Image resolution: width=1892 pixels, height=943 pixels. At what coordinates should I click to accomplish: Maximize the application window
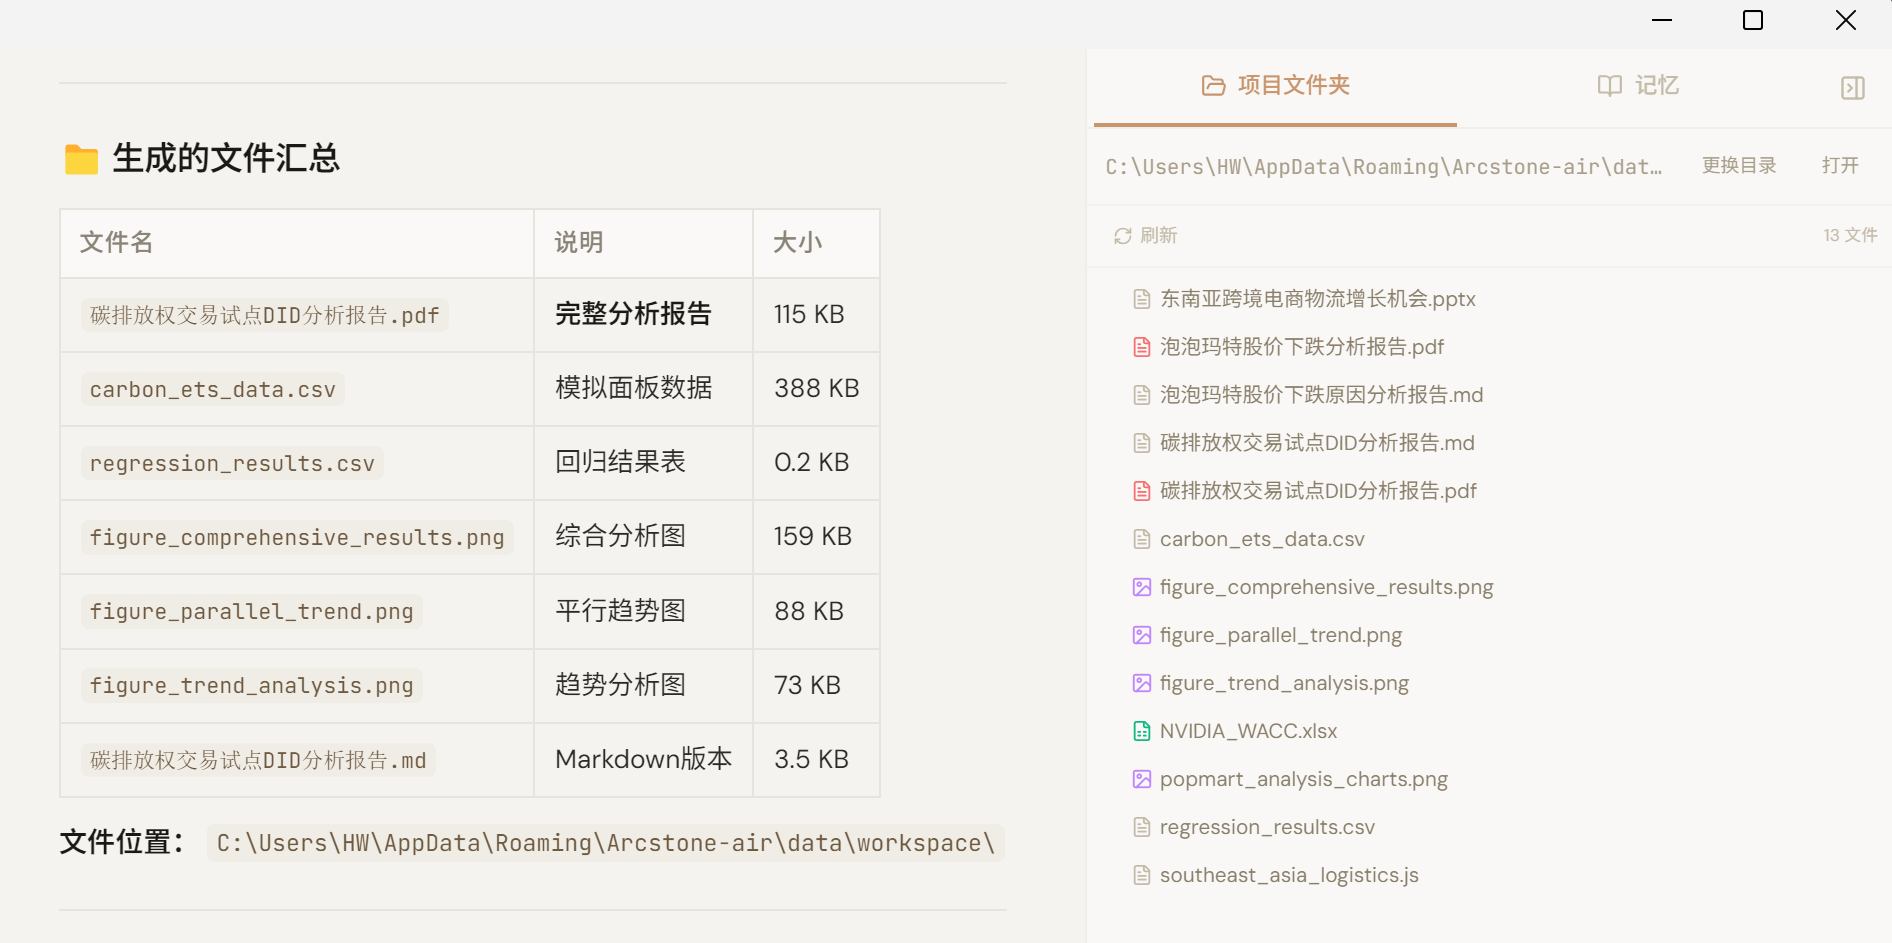click(1752, 20)
